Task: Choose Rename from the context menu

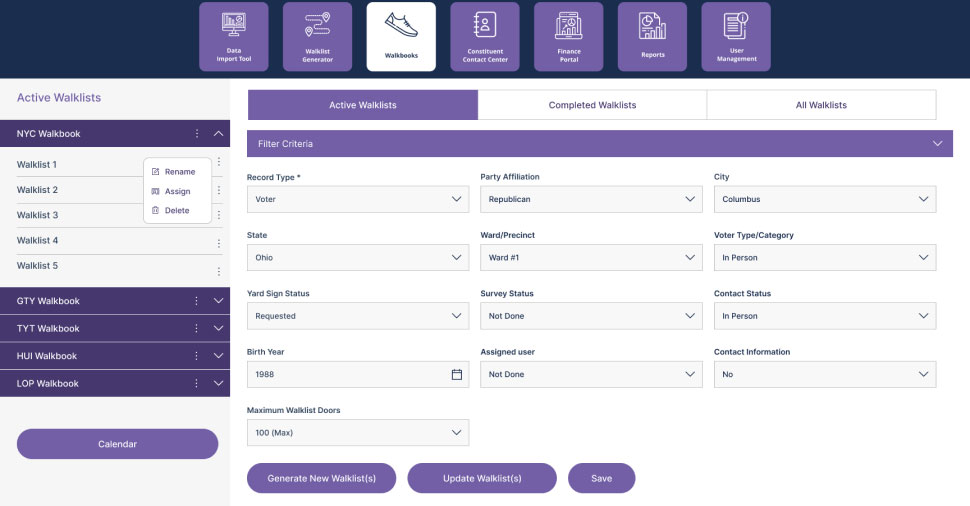Action: click(179, 172)
